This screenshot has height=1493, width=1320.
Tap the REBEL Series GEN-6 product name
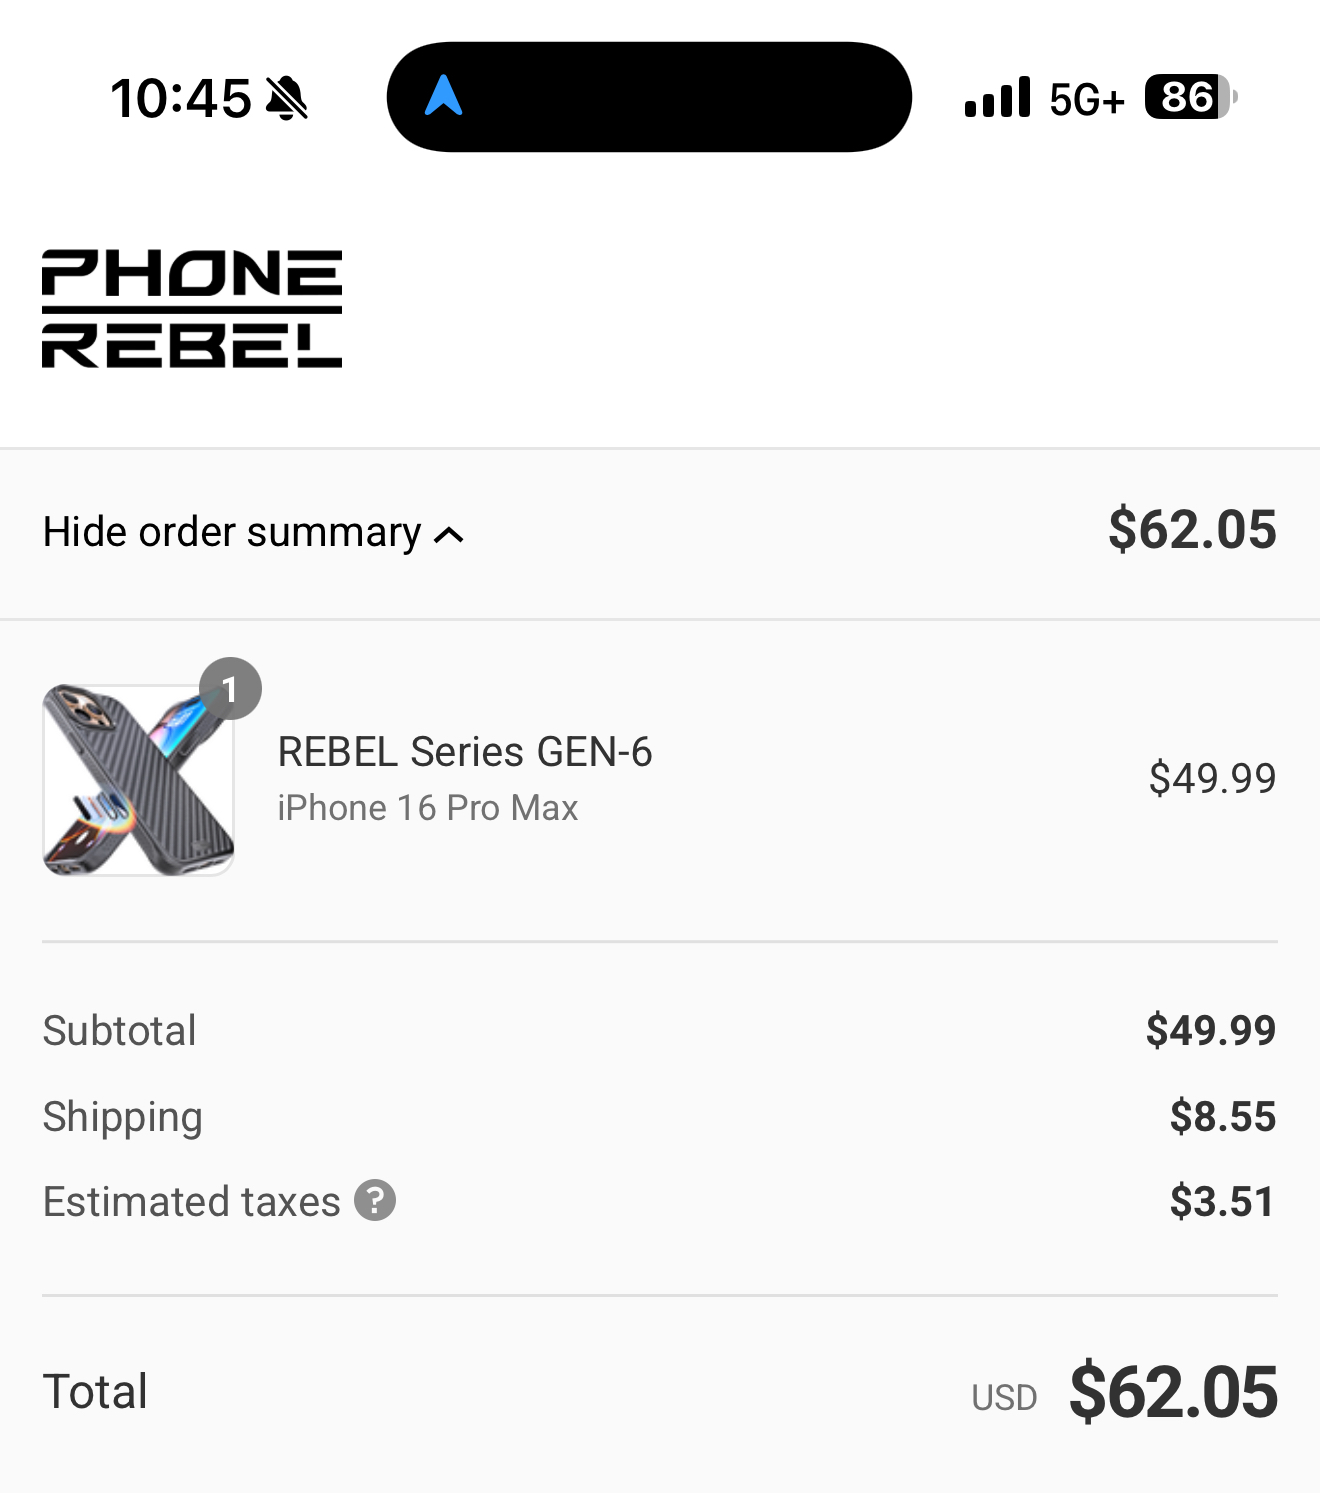(464, 752)
